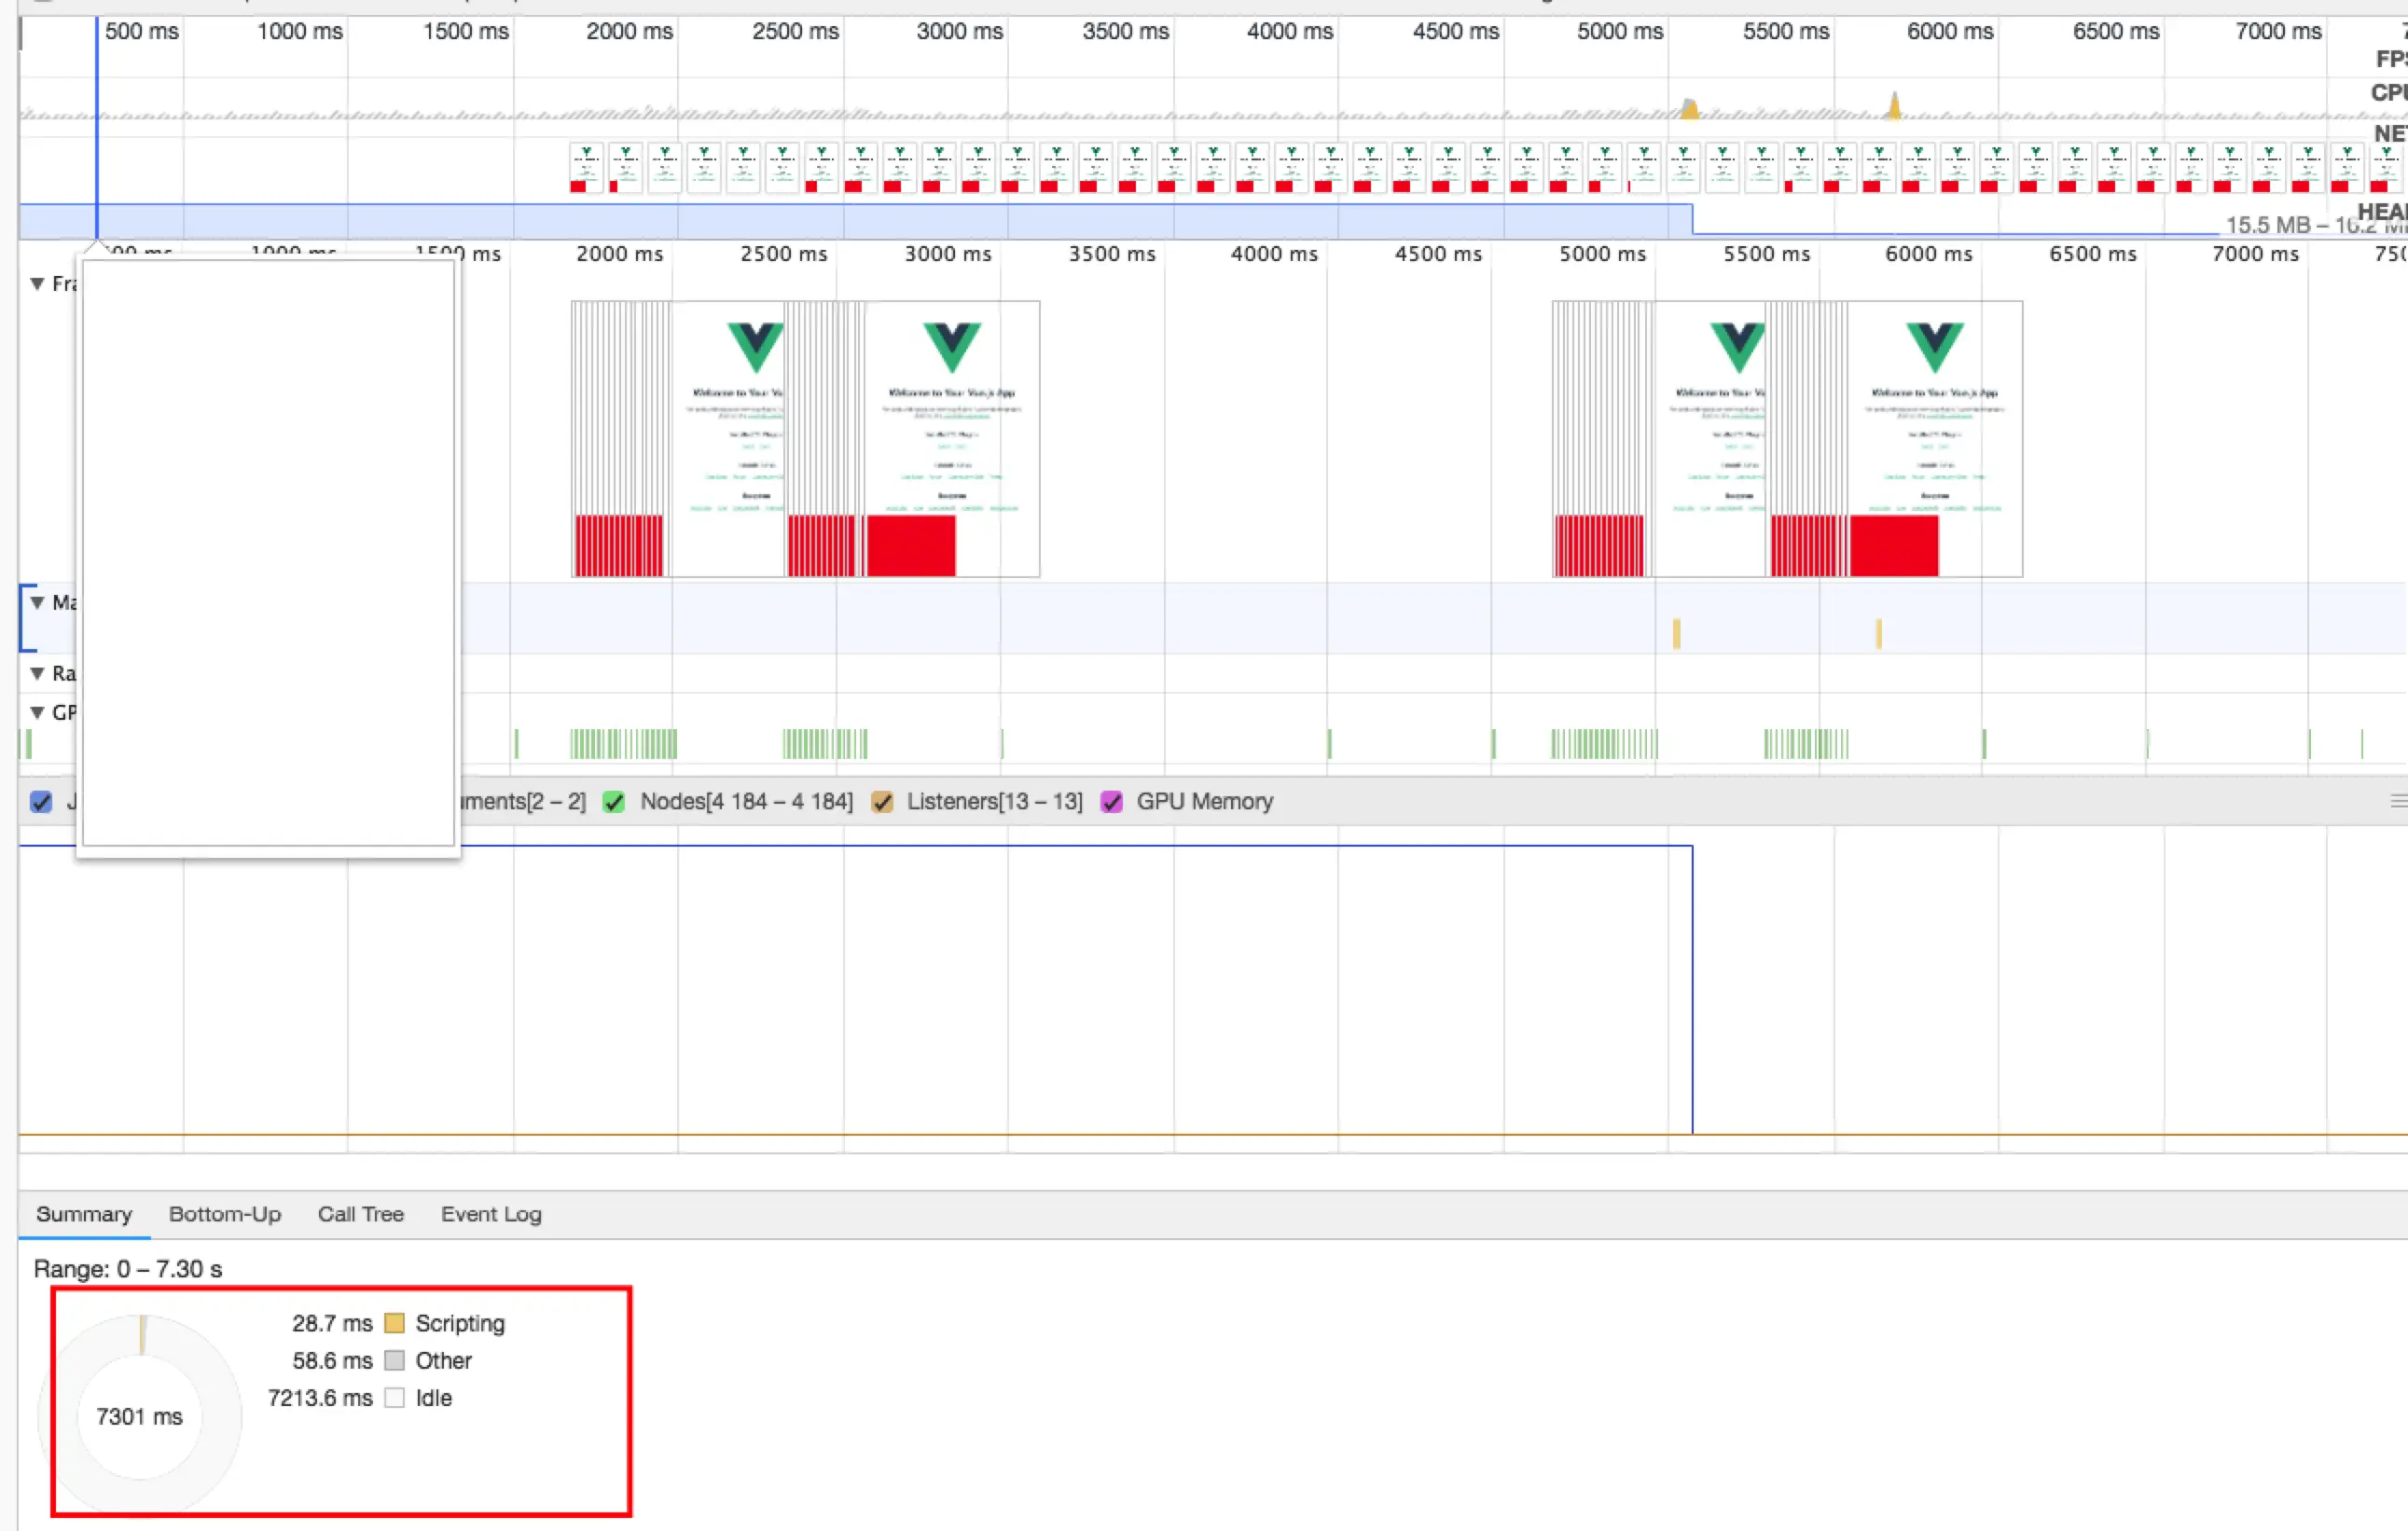Click the first filmstrip thumbnail in overview
2408x1531 pixels.
[x=586, y=167]
